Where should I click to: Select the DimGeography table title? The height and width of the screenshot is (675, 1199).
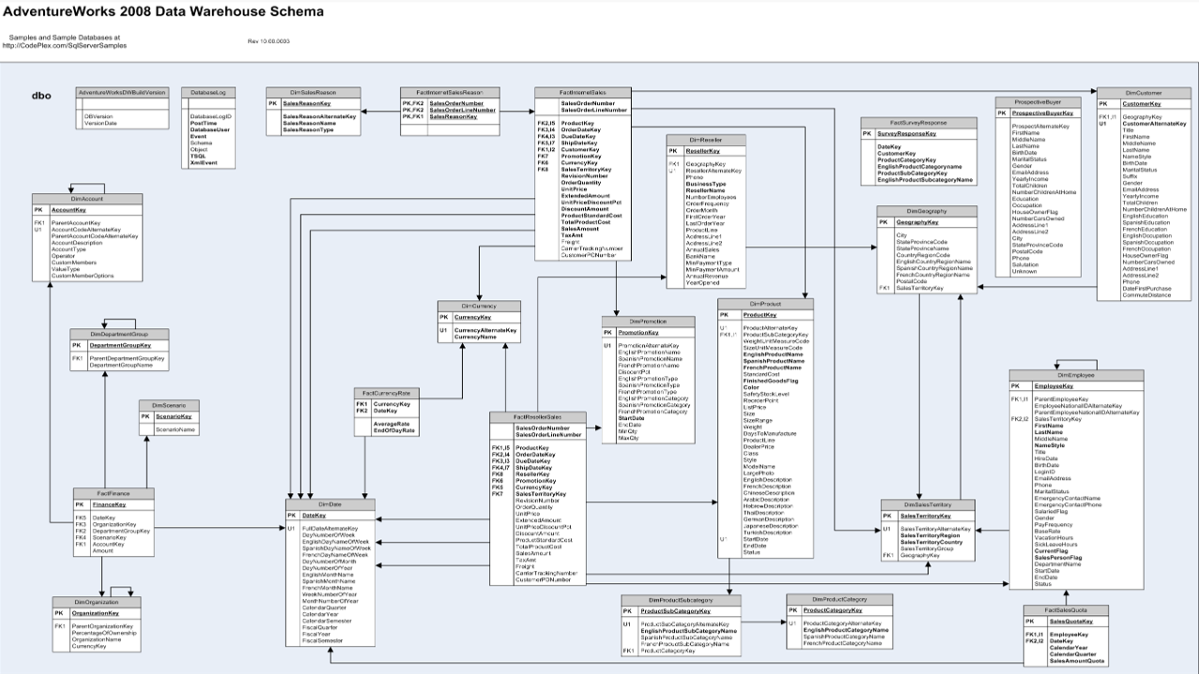(x=926, y=211)
